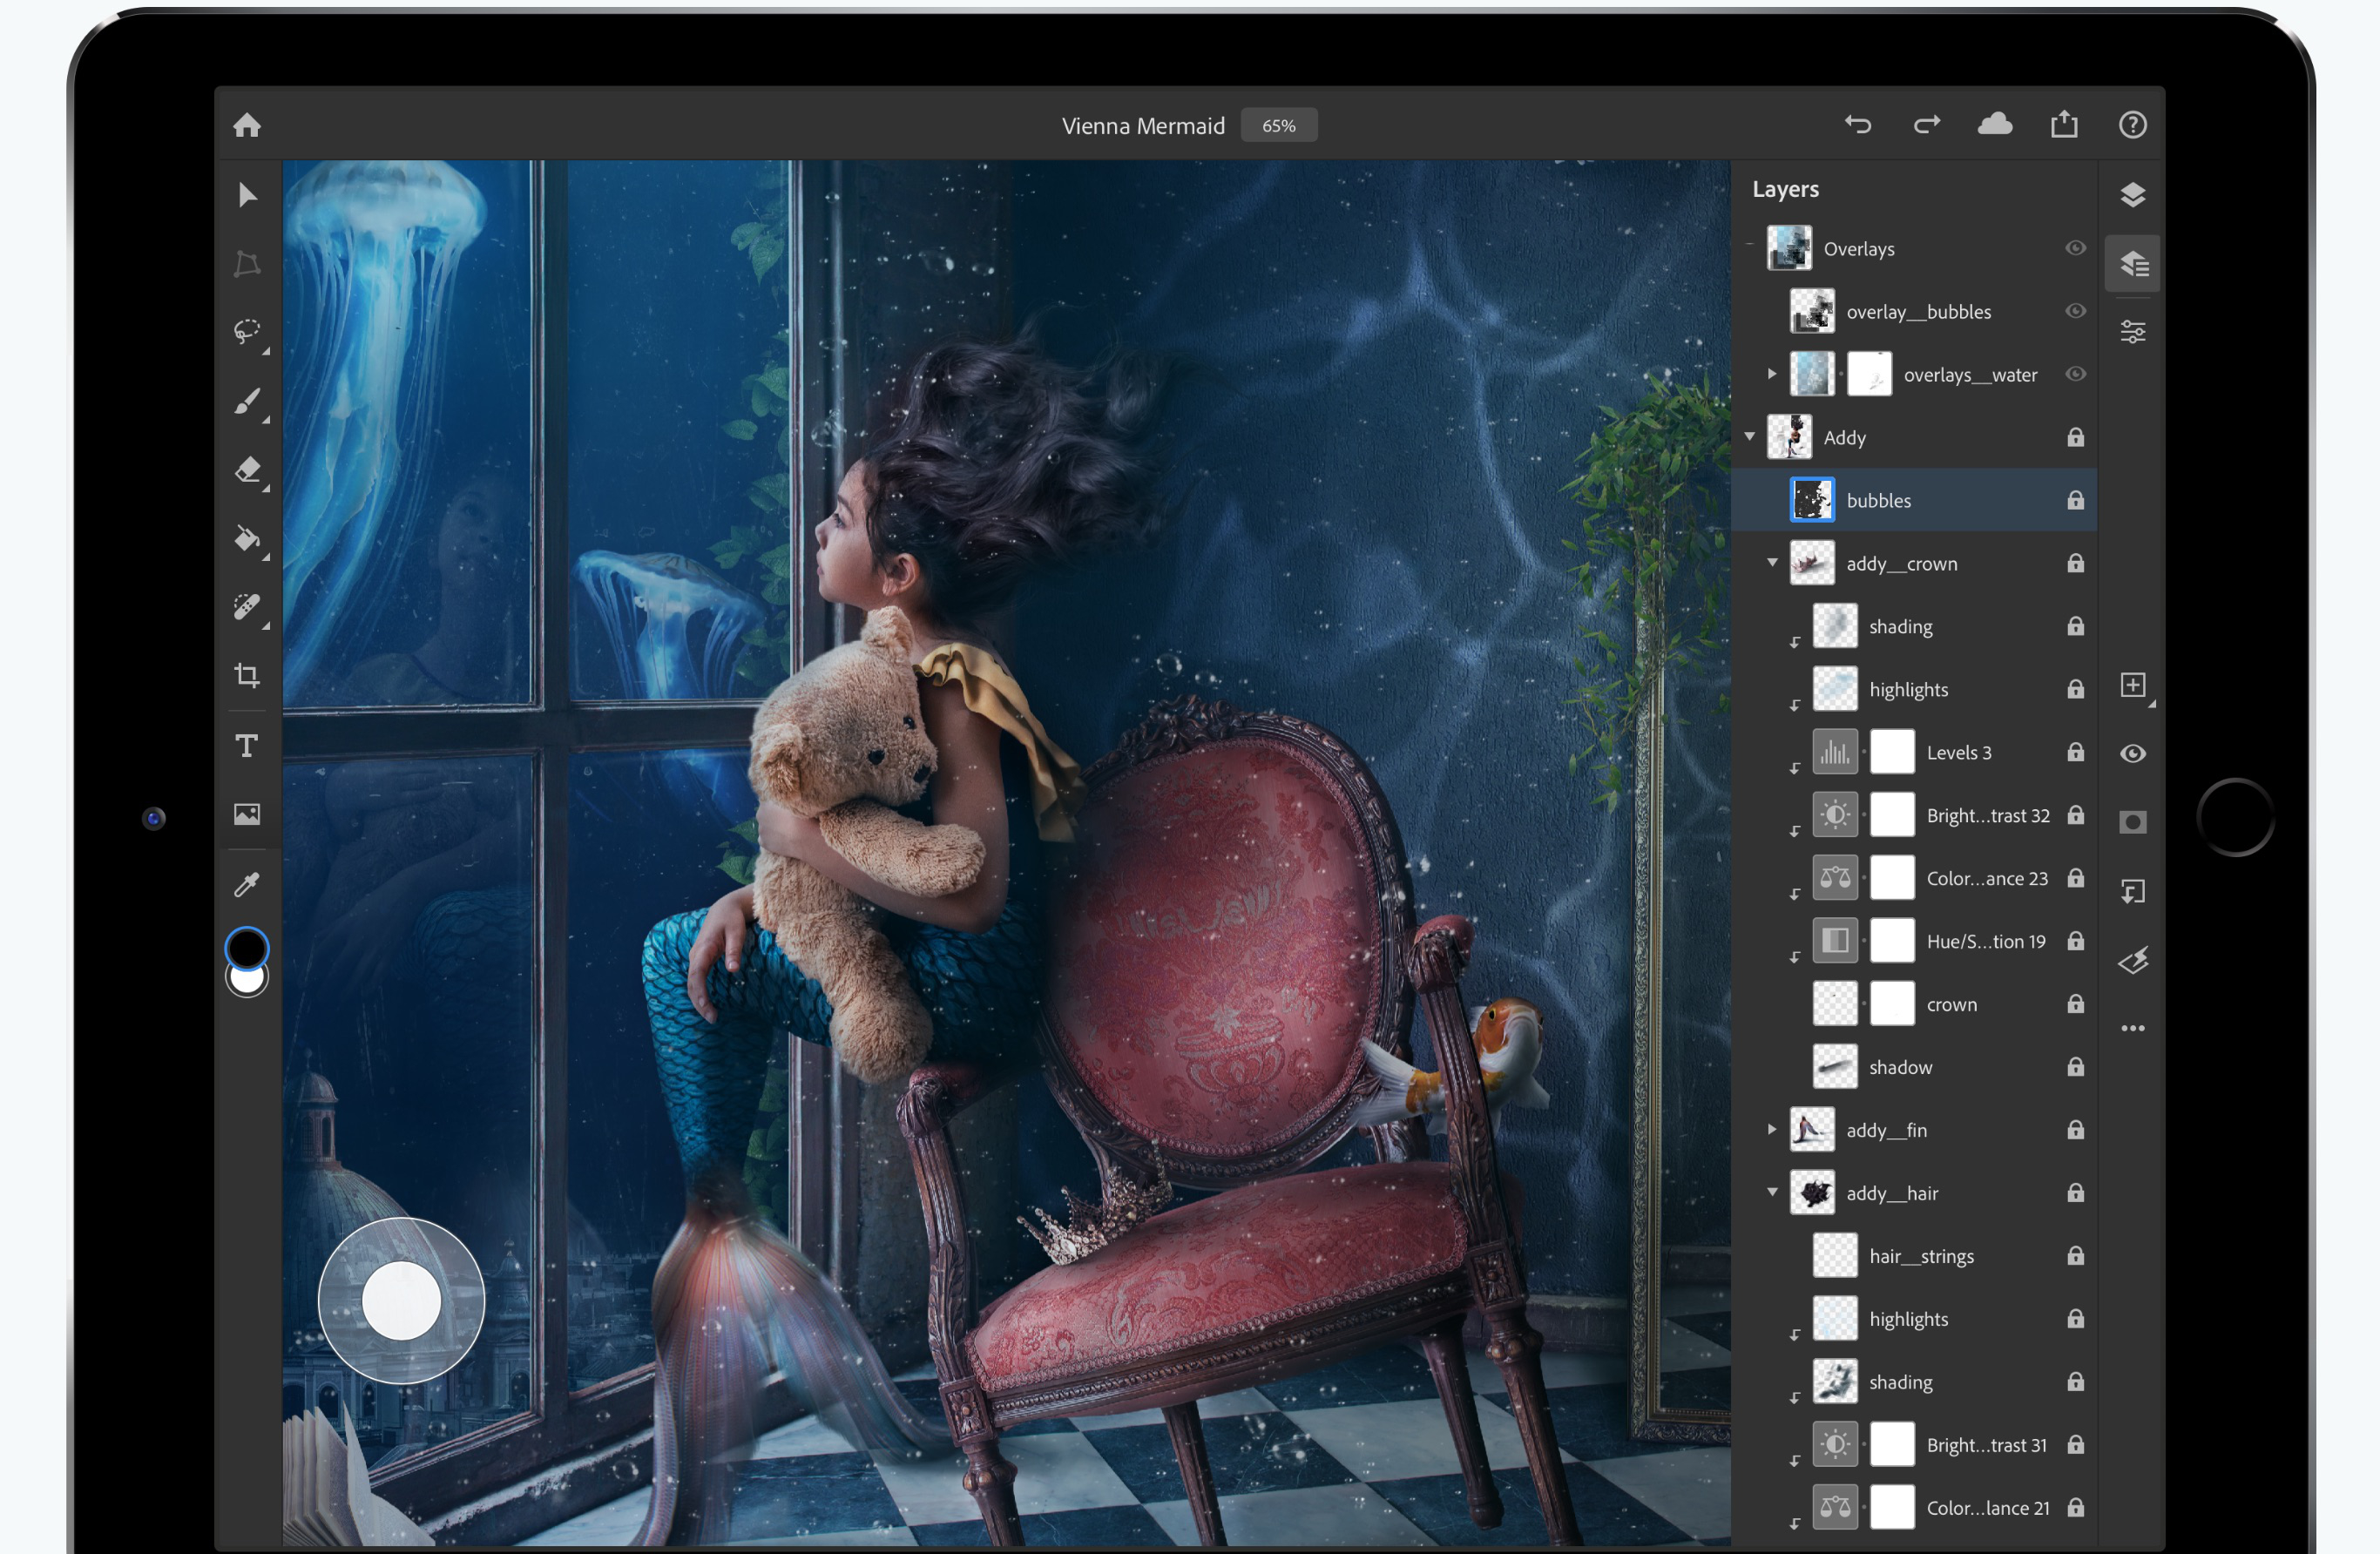Select the Move tool arrow
The width and height of the screenshot is (2380, 1554).
247,195
